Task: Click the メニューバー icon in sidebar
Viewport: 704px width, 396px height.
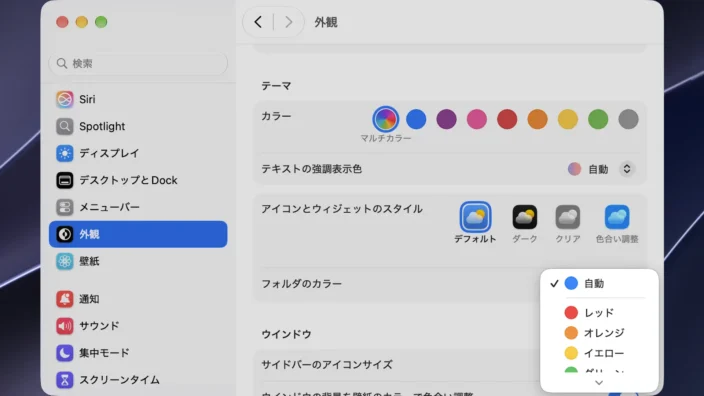Action: (65, 207)
